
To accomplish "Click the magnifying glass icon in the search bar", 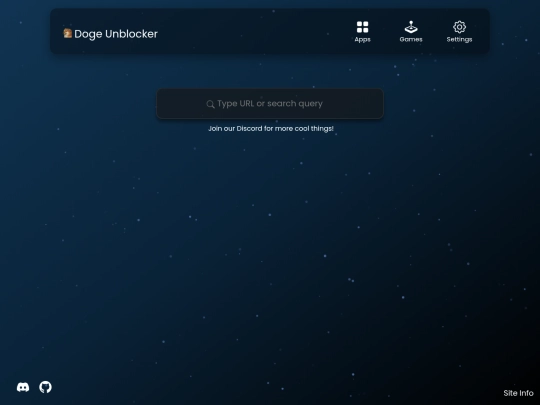I will pyautogui.click(x=210, y=104).
